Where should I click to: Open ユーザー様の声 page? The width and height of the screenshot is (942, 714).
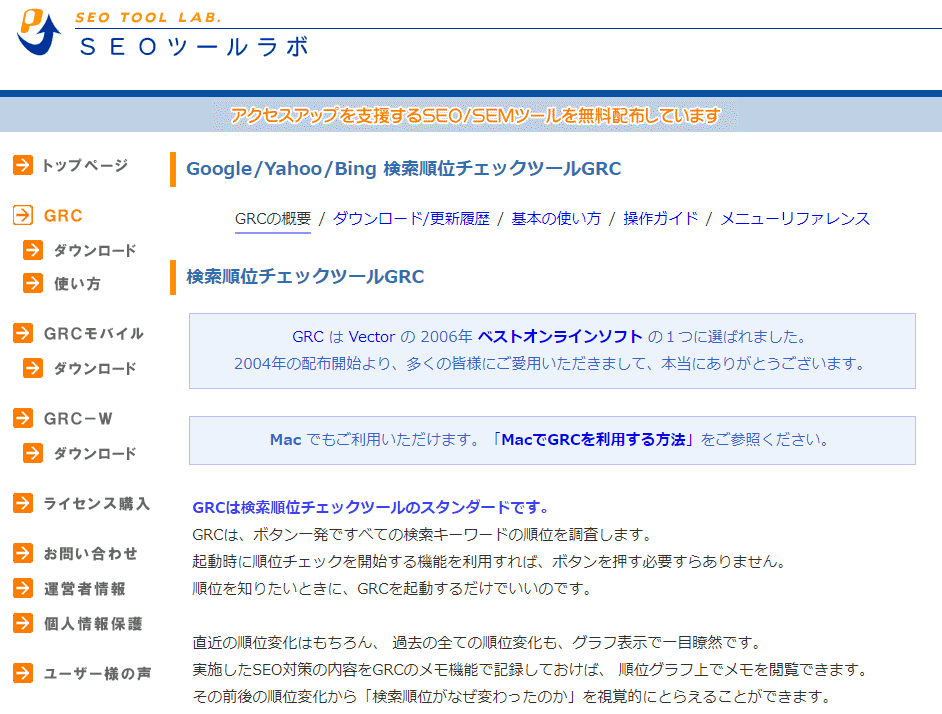(x=97, y=674)
